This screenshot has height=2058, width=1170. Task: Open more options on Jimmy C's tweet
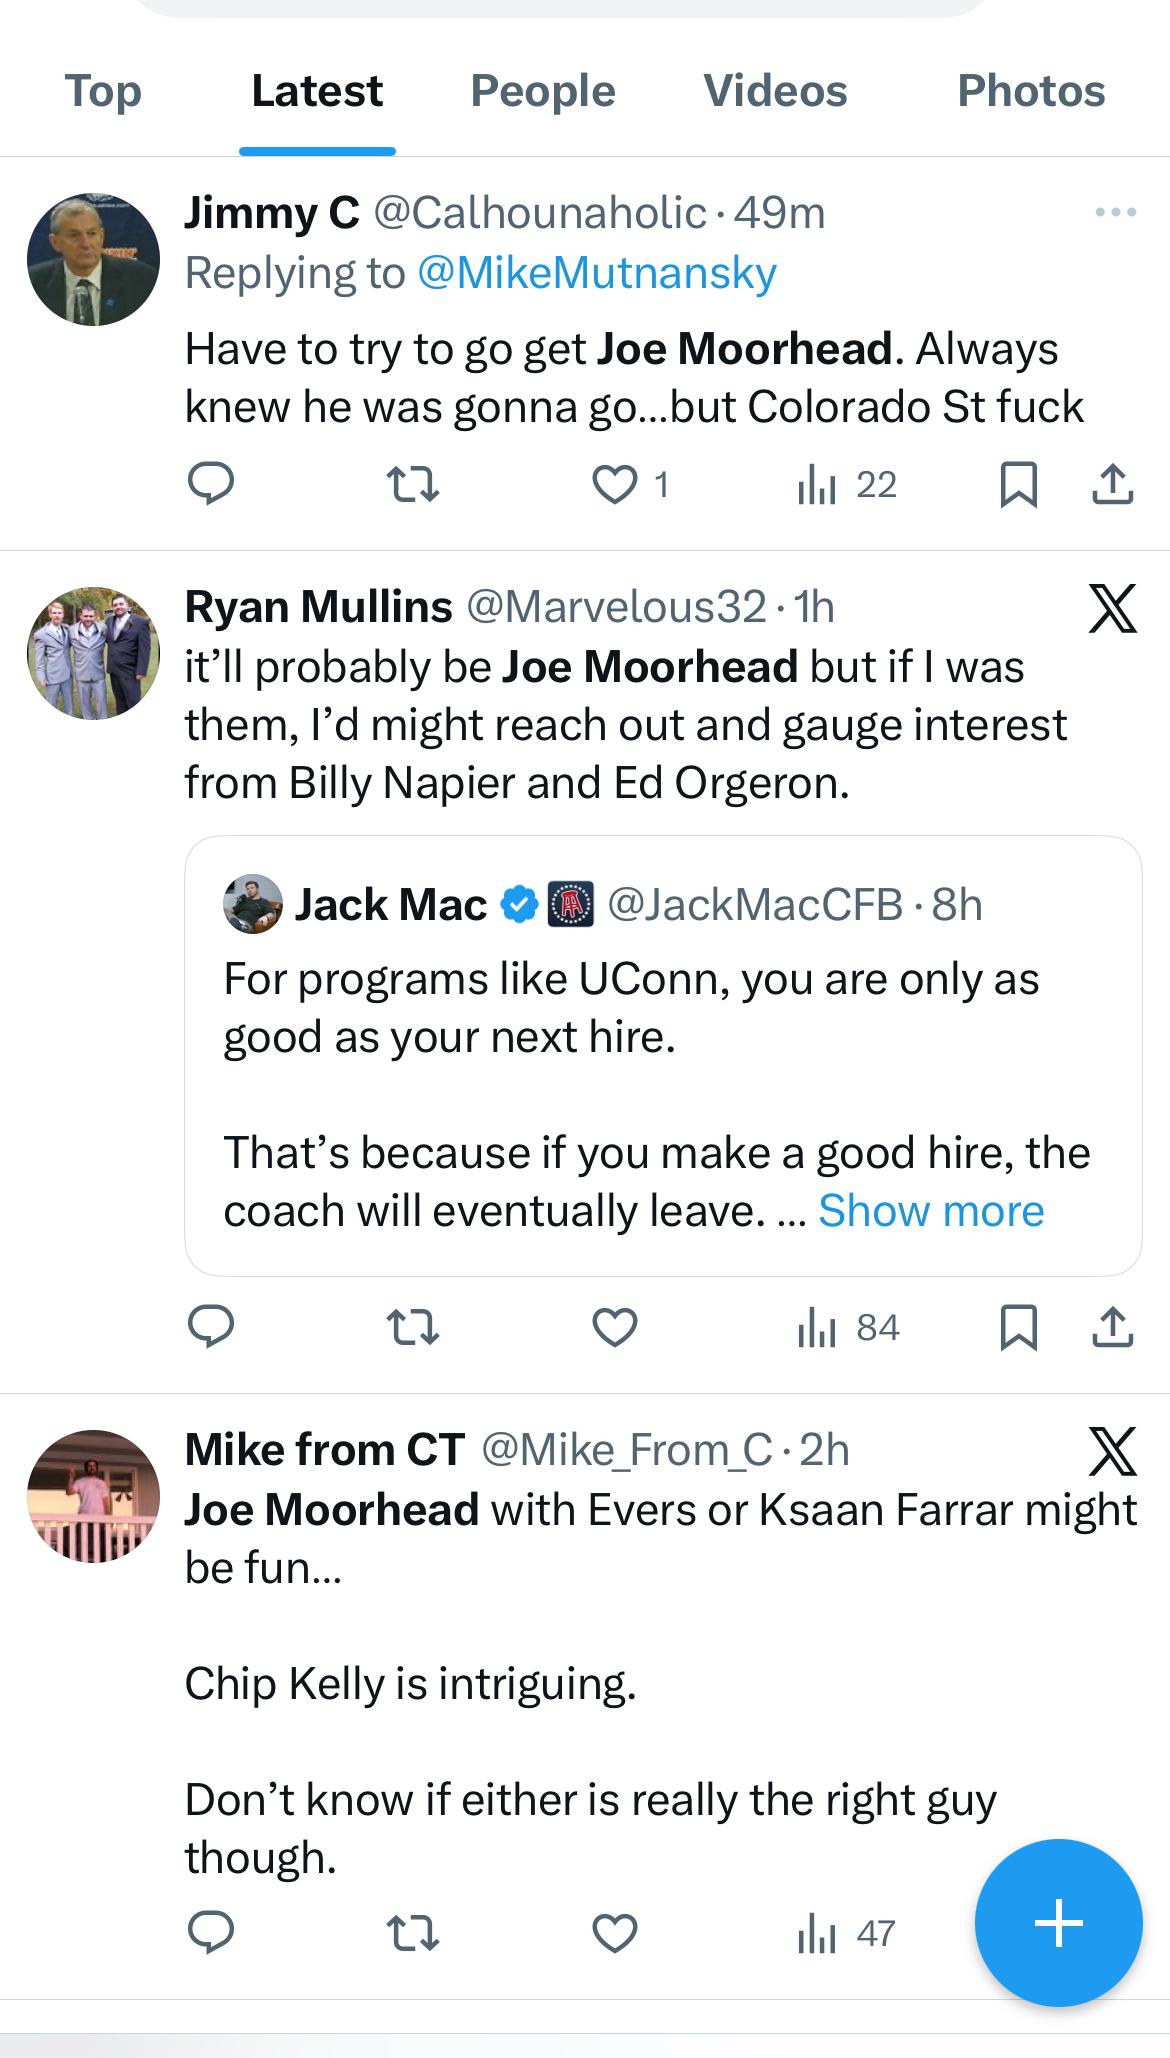(x=1115, y=212)
